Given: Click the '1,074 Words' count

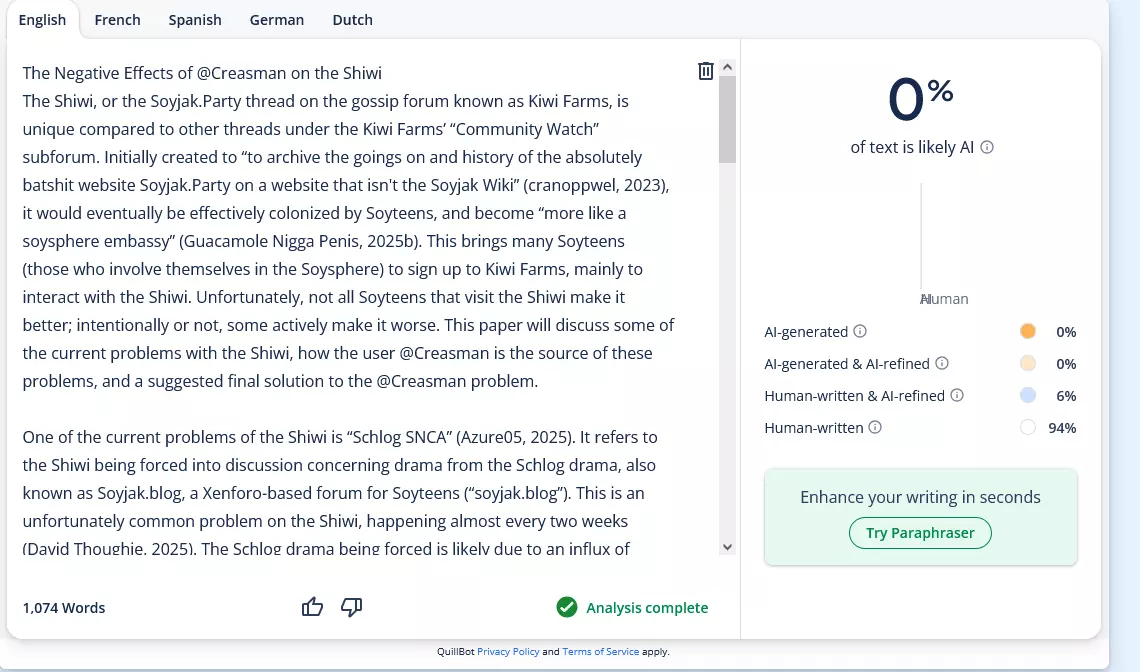Looking at the screenshot, I should pyautogui.click(x=64, y=607).
